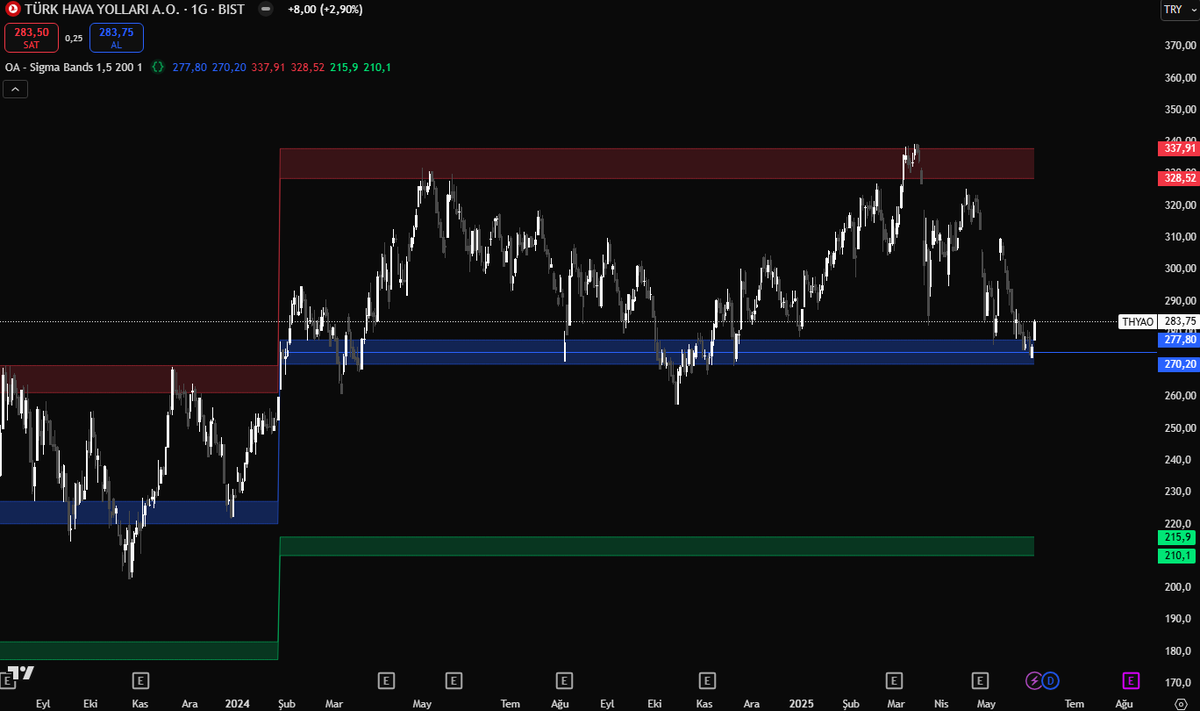
Task: Click the +8,00 (+2,90%) change value
Action: 325,9
